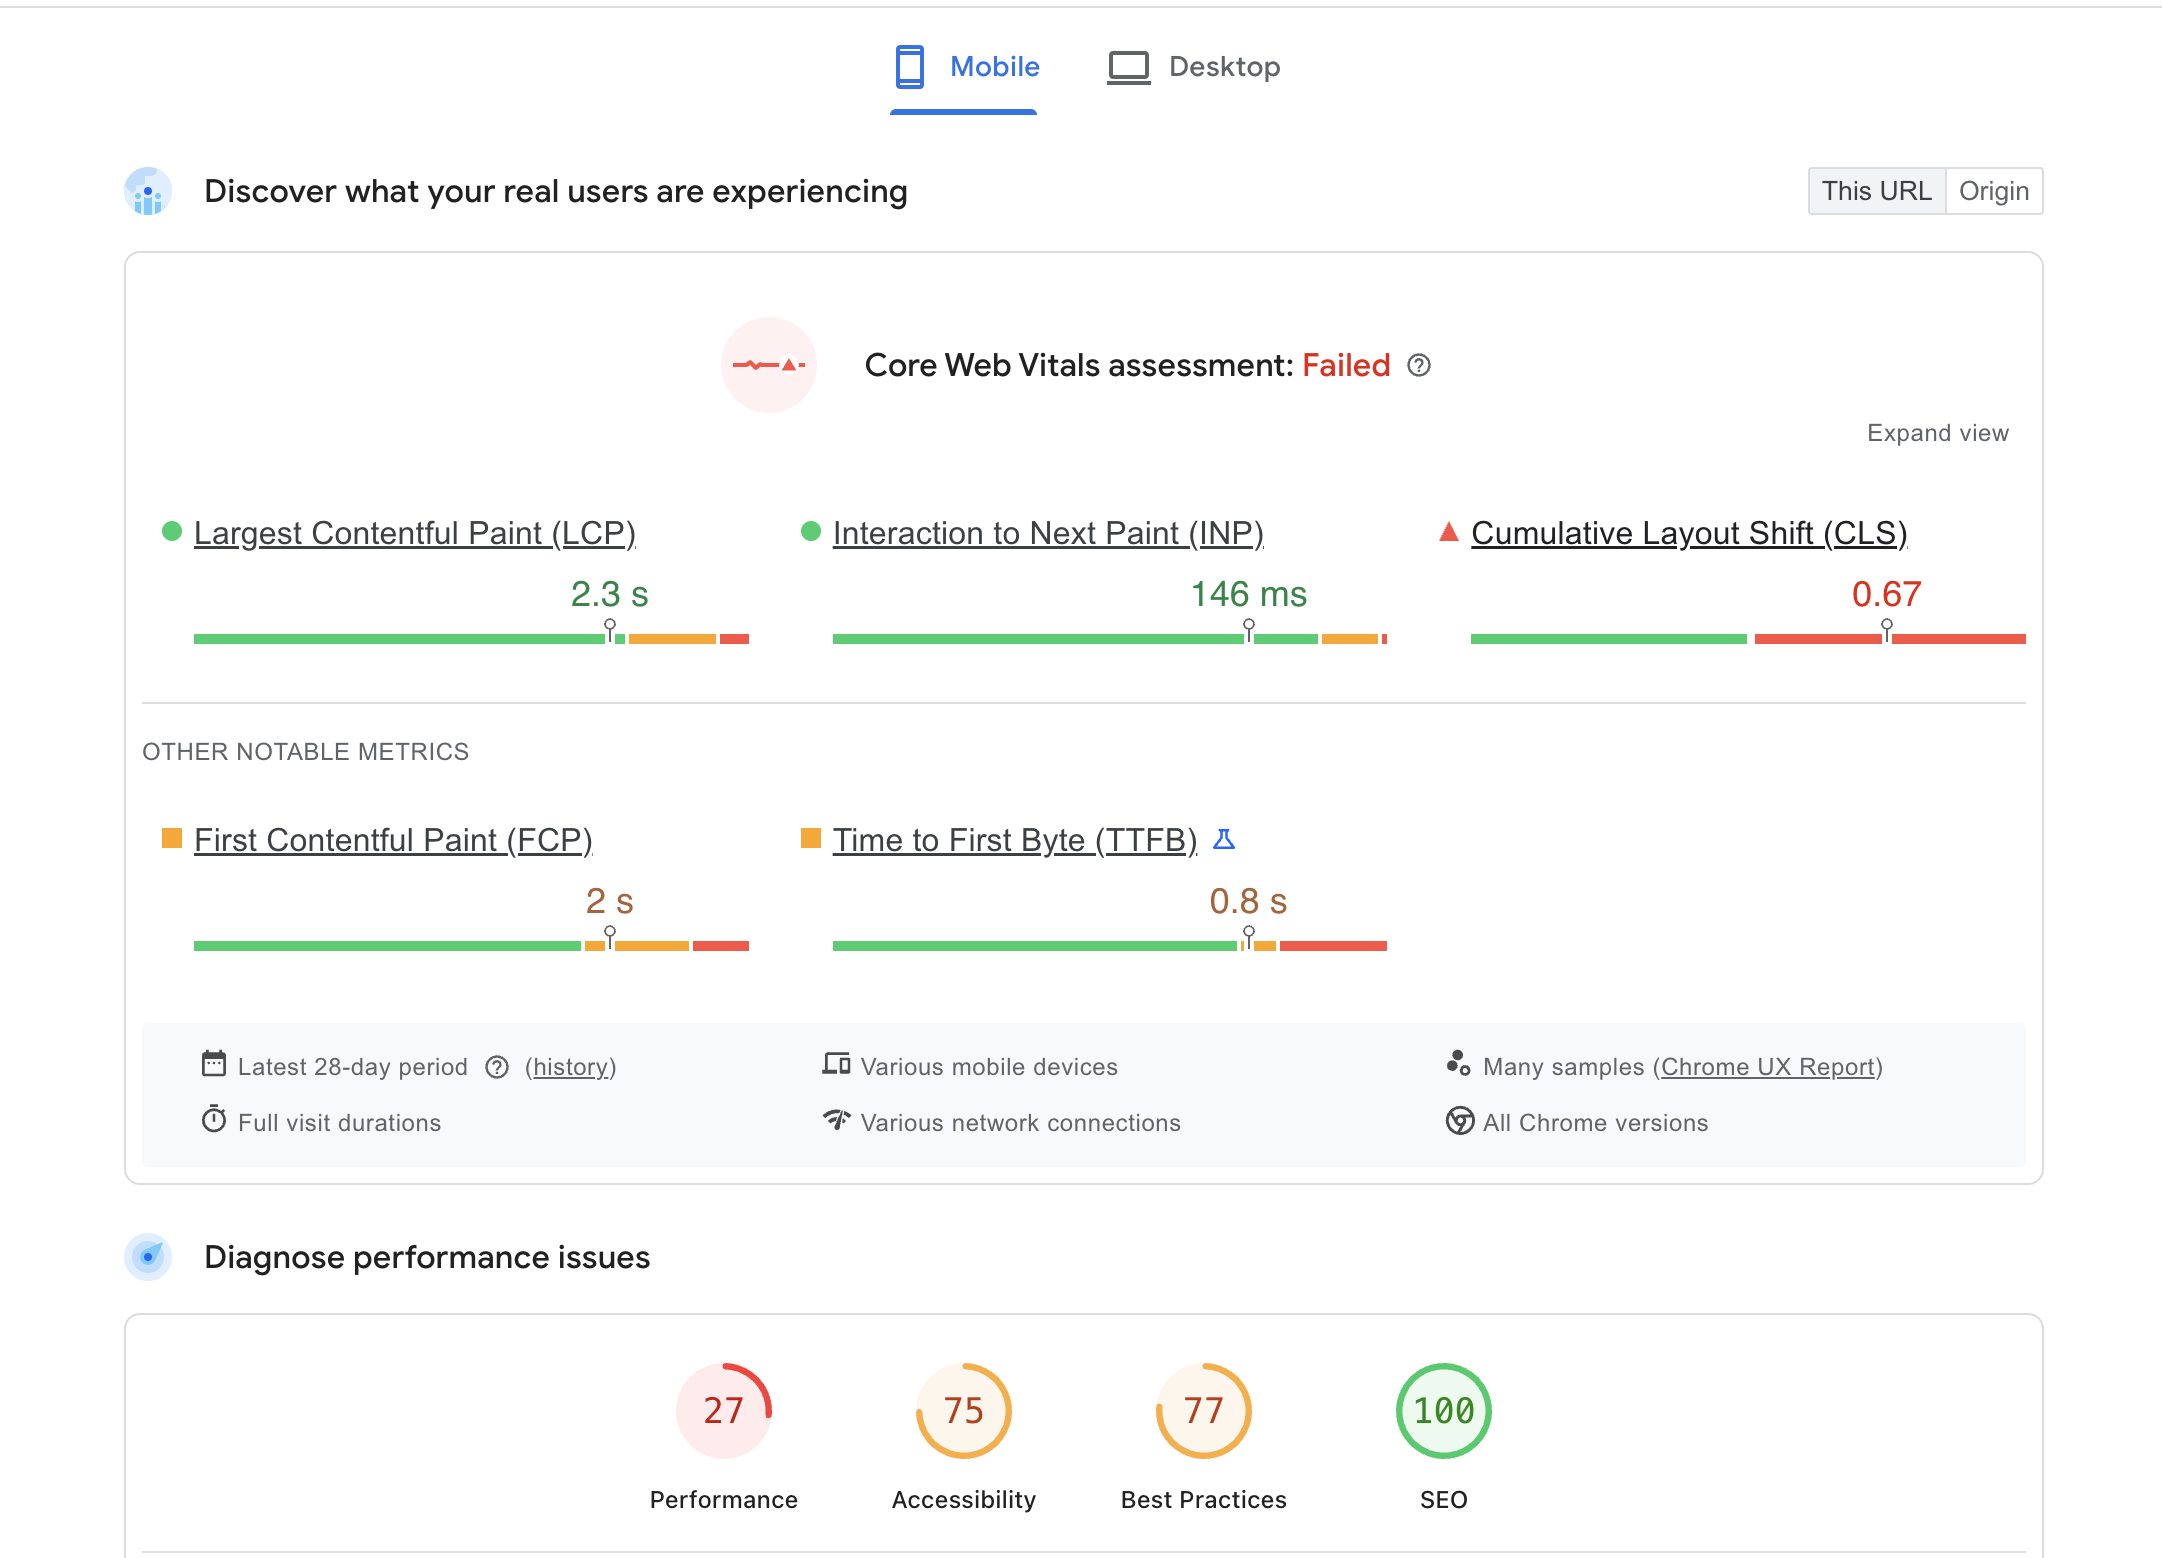Click the Performance score gauge 27
2162x1558 pixels.
tap(723, 1411)
